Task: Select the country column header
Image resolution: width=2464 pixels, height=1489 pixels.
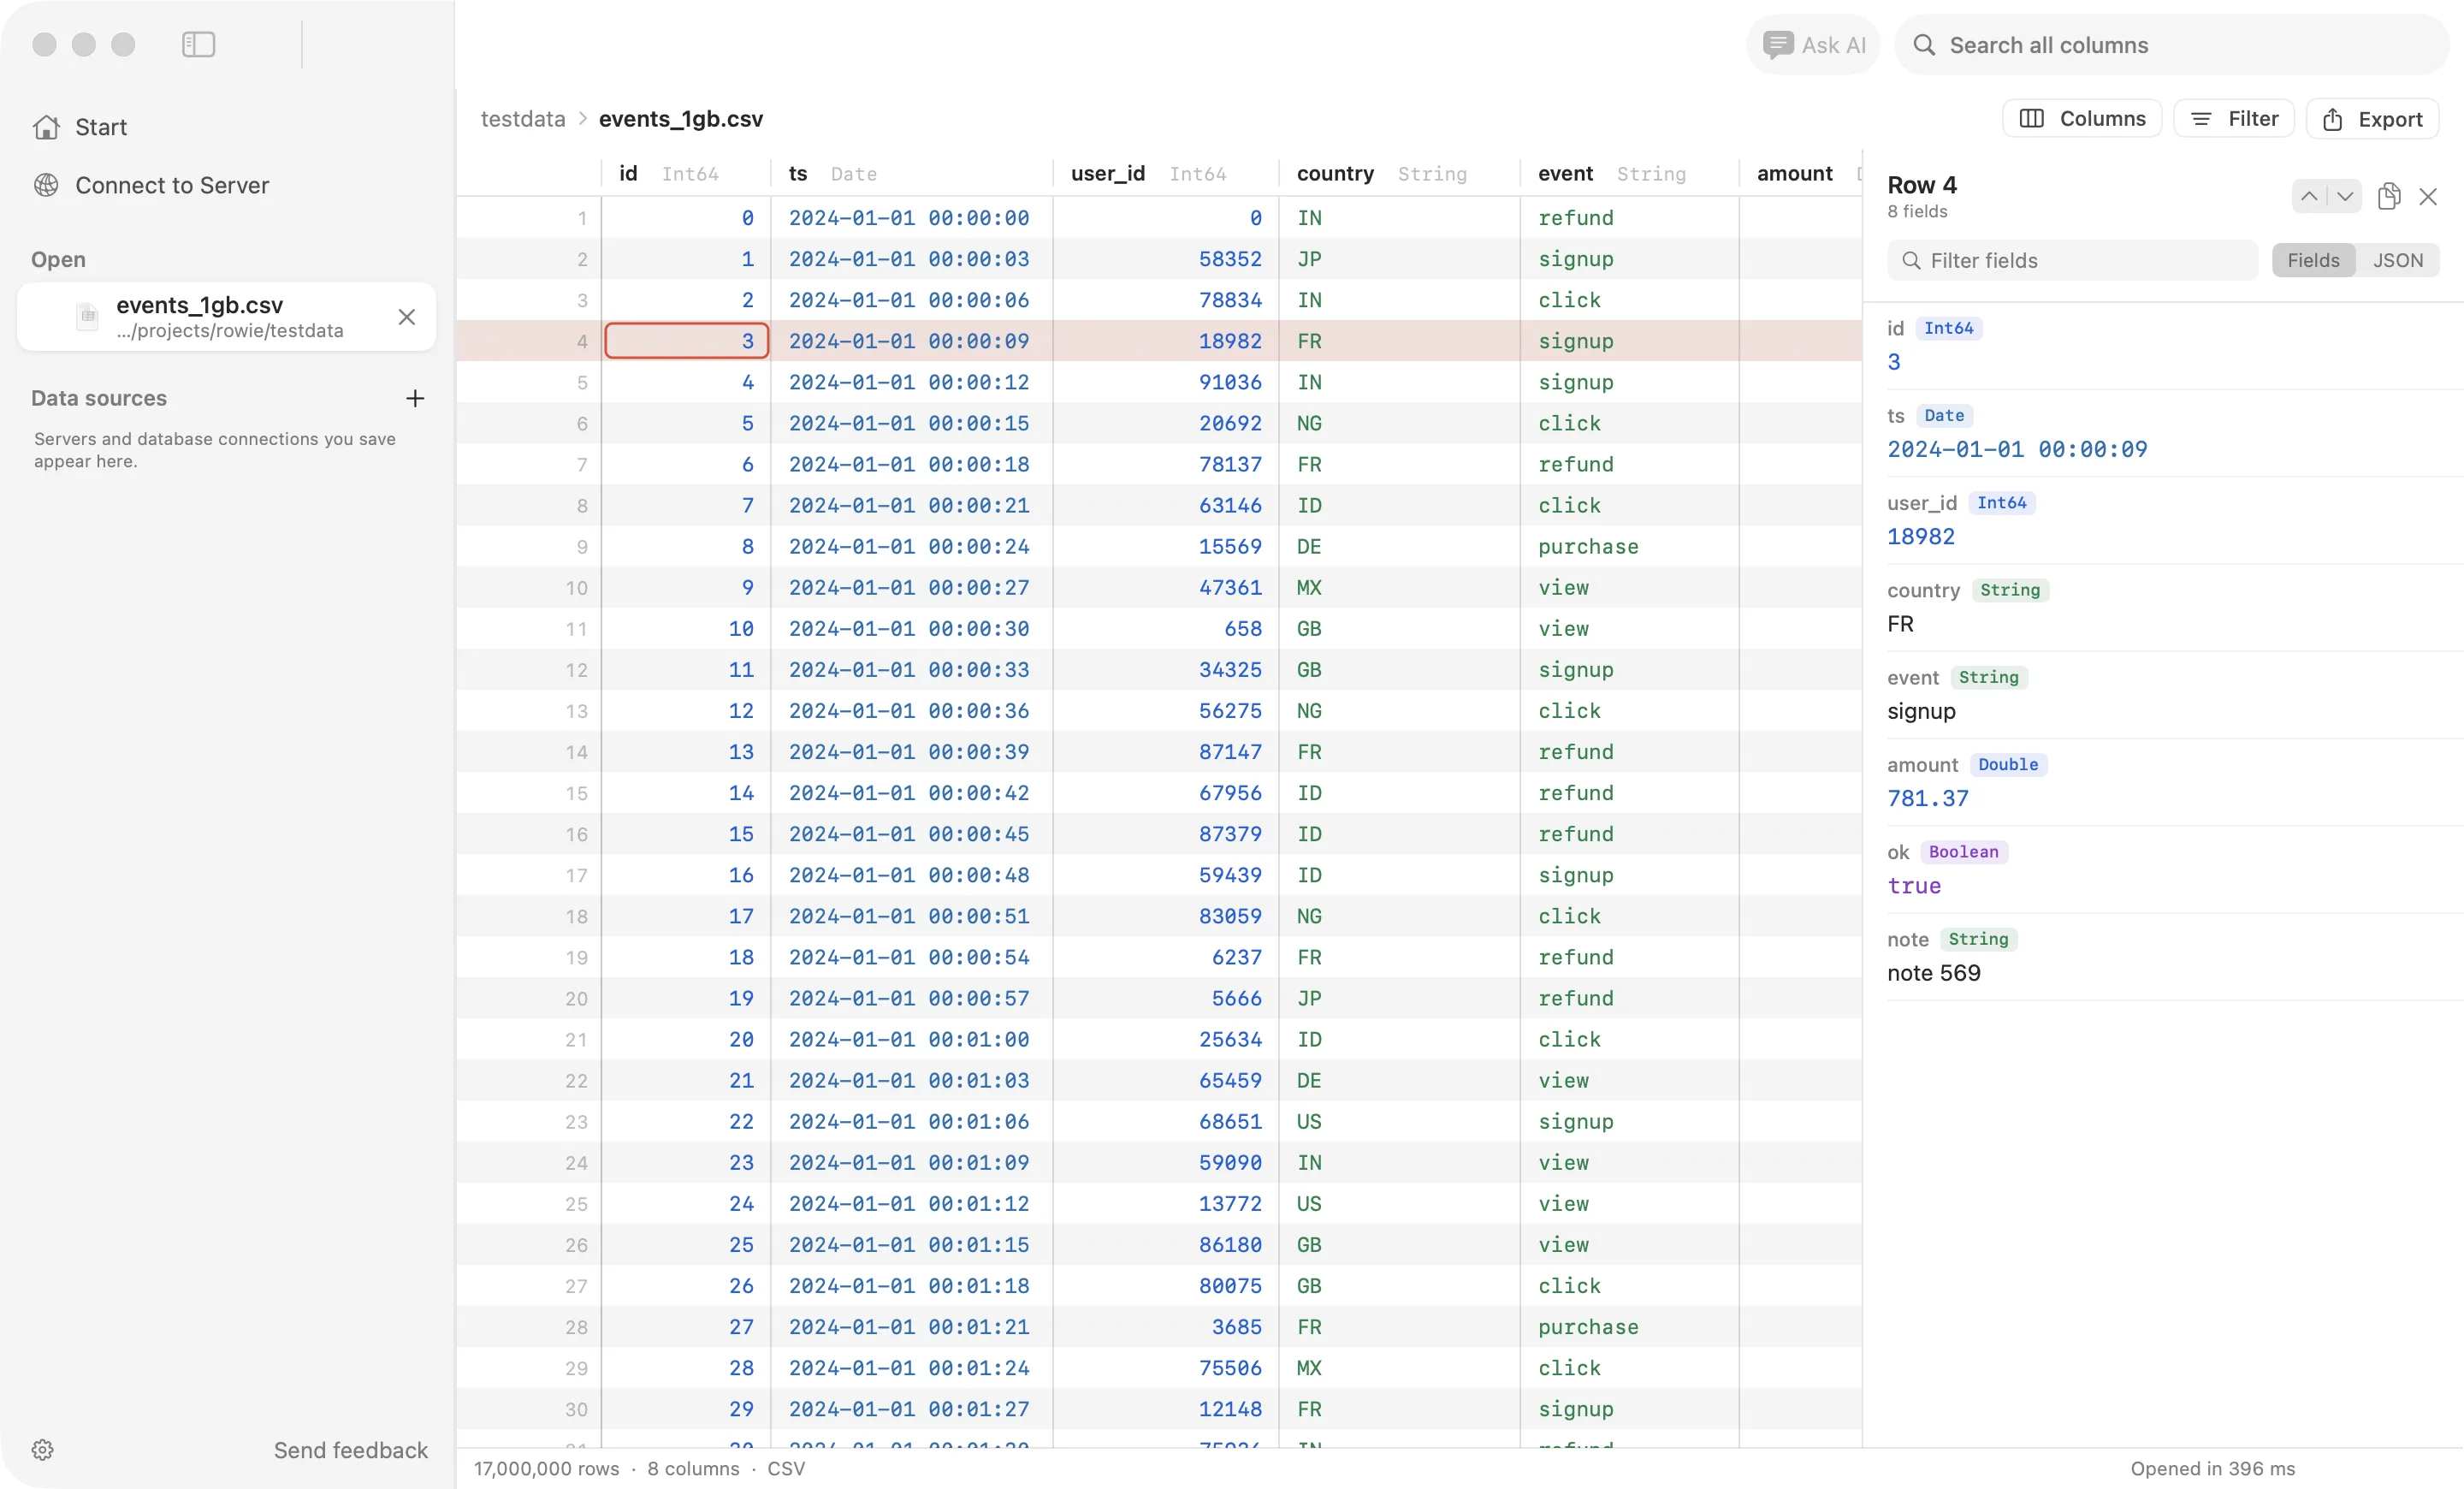Action: [x=1399, y=173]
